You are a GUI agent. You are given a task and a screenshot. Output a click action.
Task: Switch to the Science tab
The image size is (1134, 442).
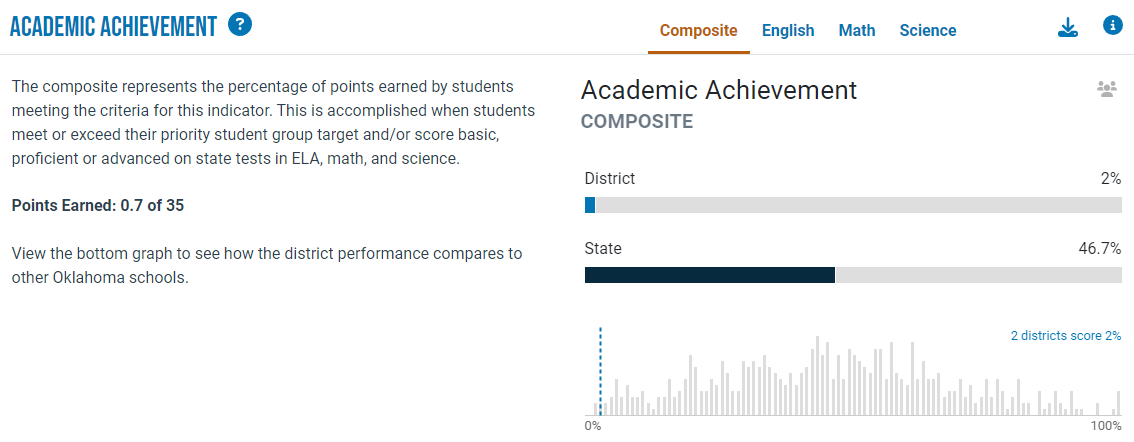(x=928, y=30)
